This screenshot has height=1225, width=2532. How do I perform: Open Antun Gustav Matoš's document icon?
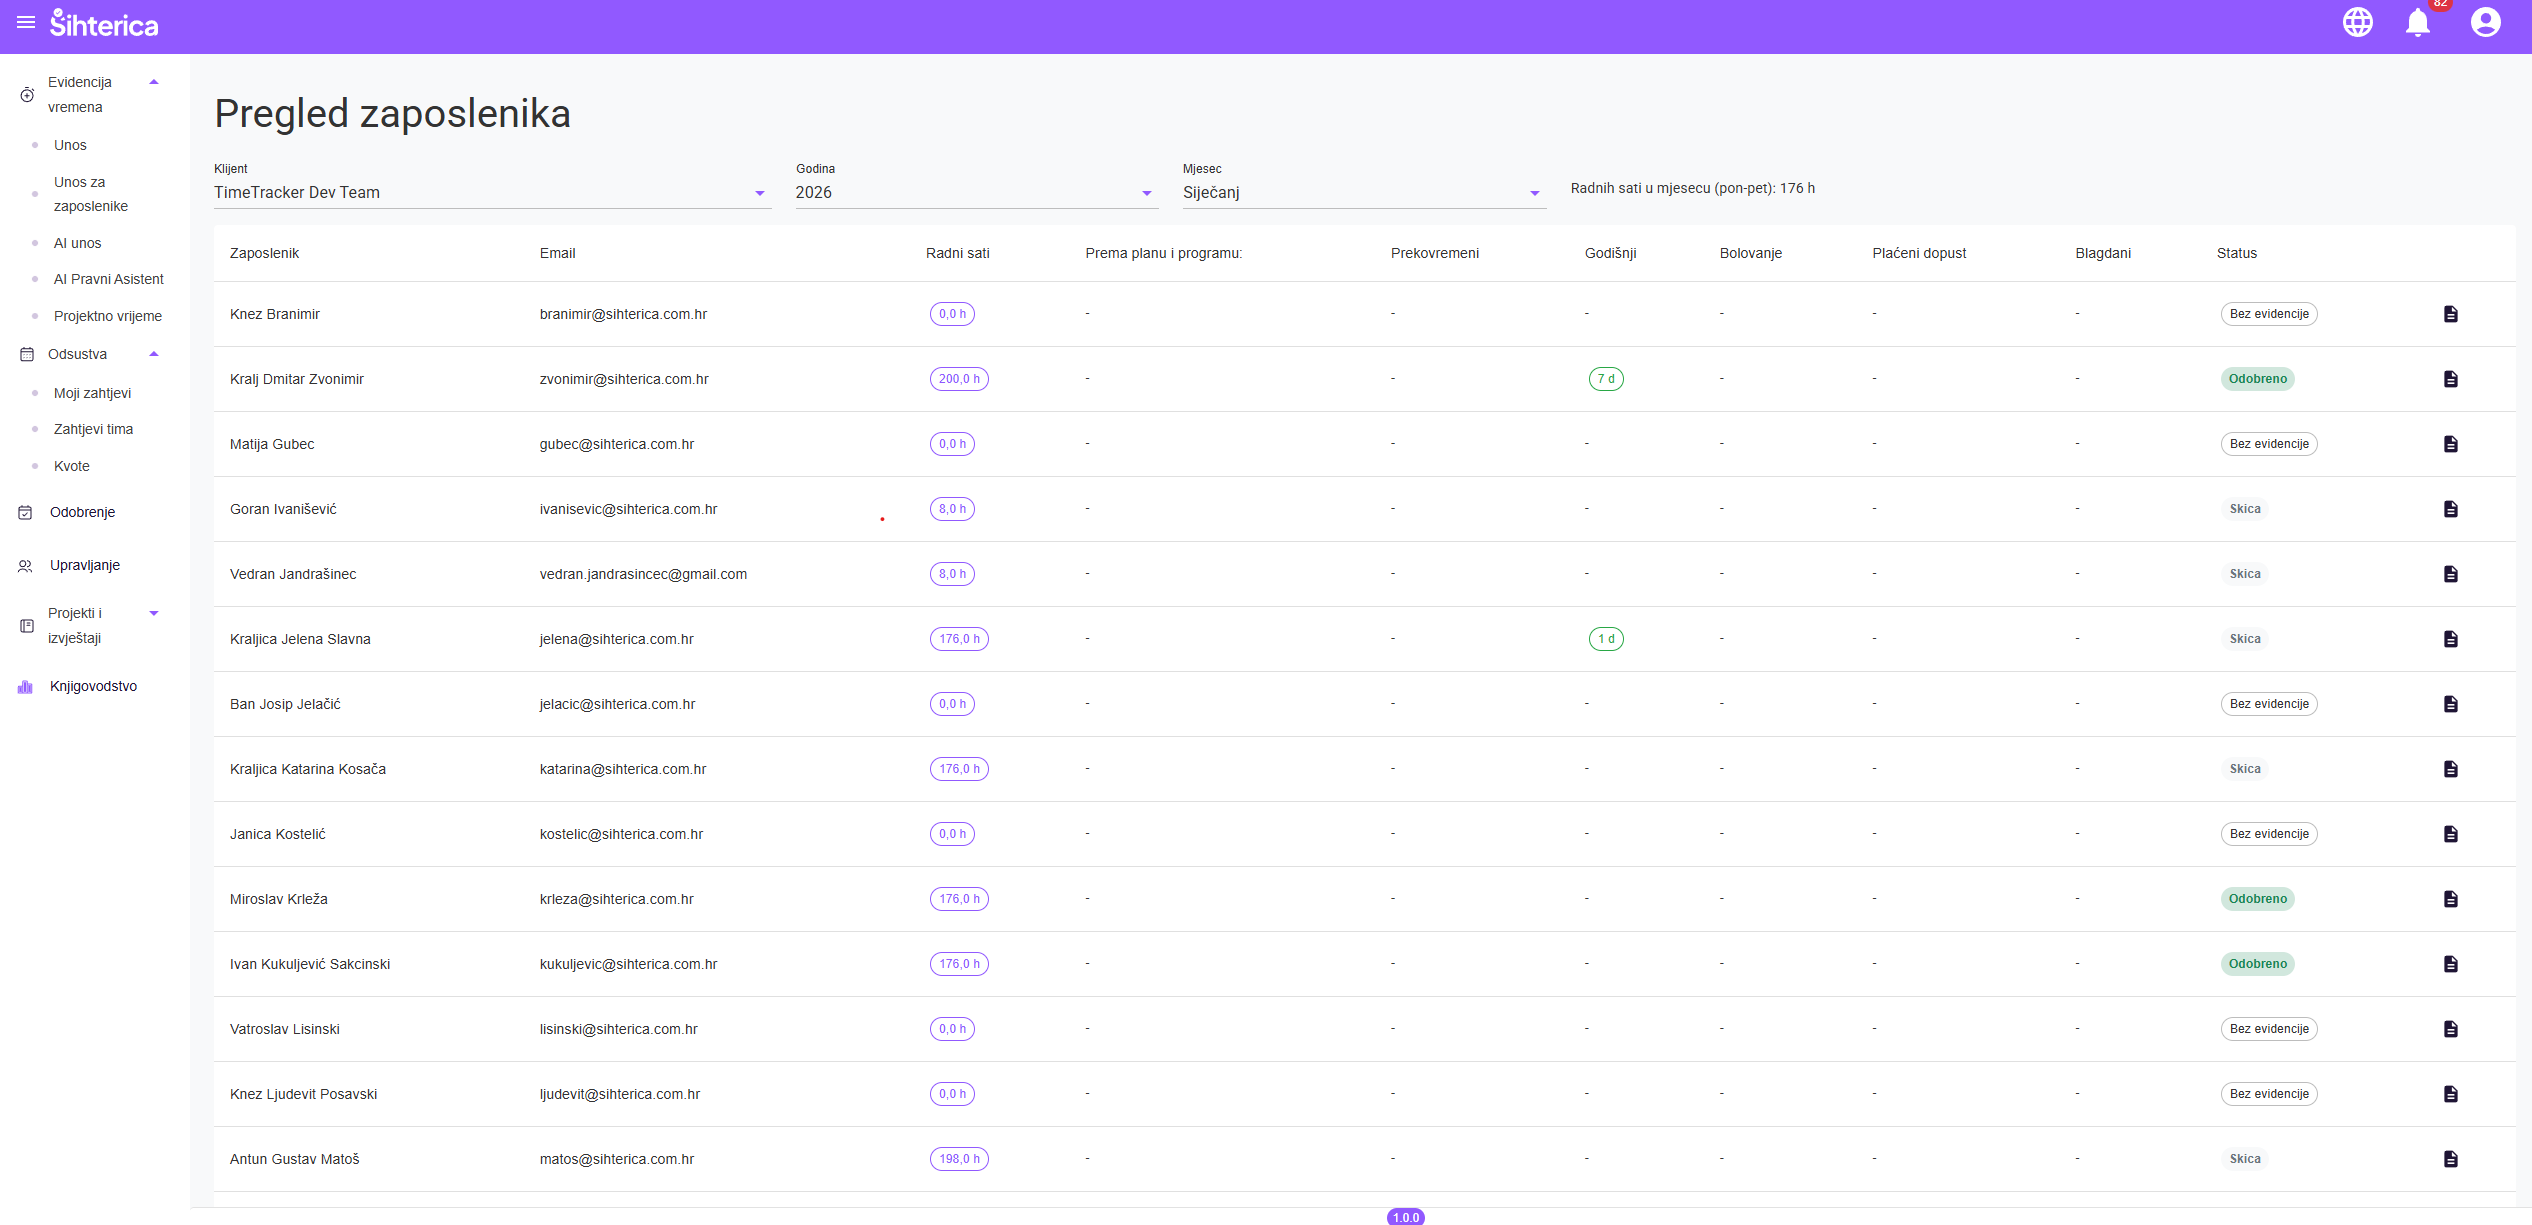[2450, 1159]
